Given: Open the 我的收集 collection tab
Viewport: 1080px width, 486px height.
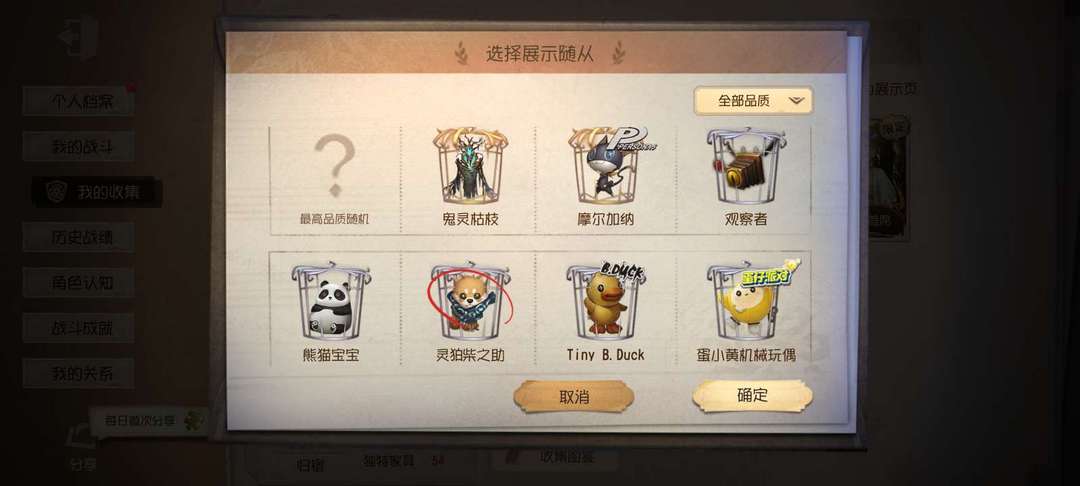Looking at the screenshot, I should (x=96, y=192).
